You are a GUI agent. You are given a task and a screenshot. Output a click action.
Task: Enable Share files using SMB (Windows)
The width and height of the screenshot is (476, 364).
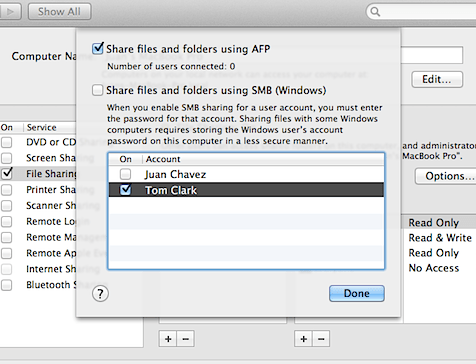pyautogui.click(x=97, y=90)
